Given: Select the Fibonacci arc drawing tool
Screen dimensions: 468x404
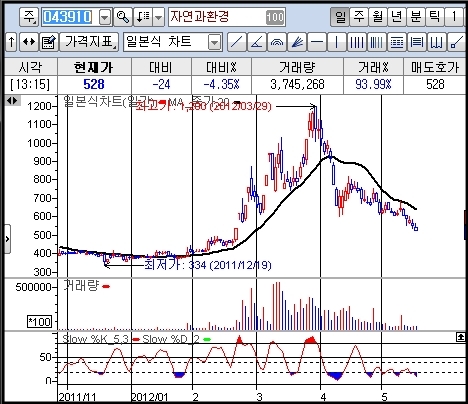Looking at the screenshot, I should point(277,42).
